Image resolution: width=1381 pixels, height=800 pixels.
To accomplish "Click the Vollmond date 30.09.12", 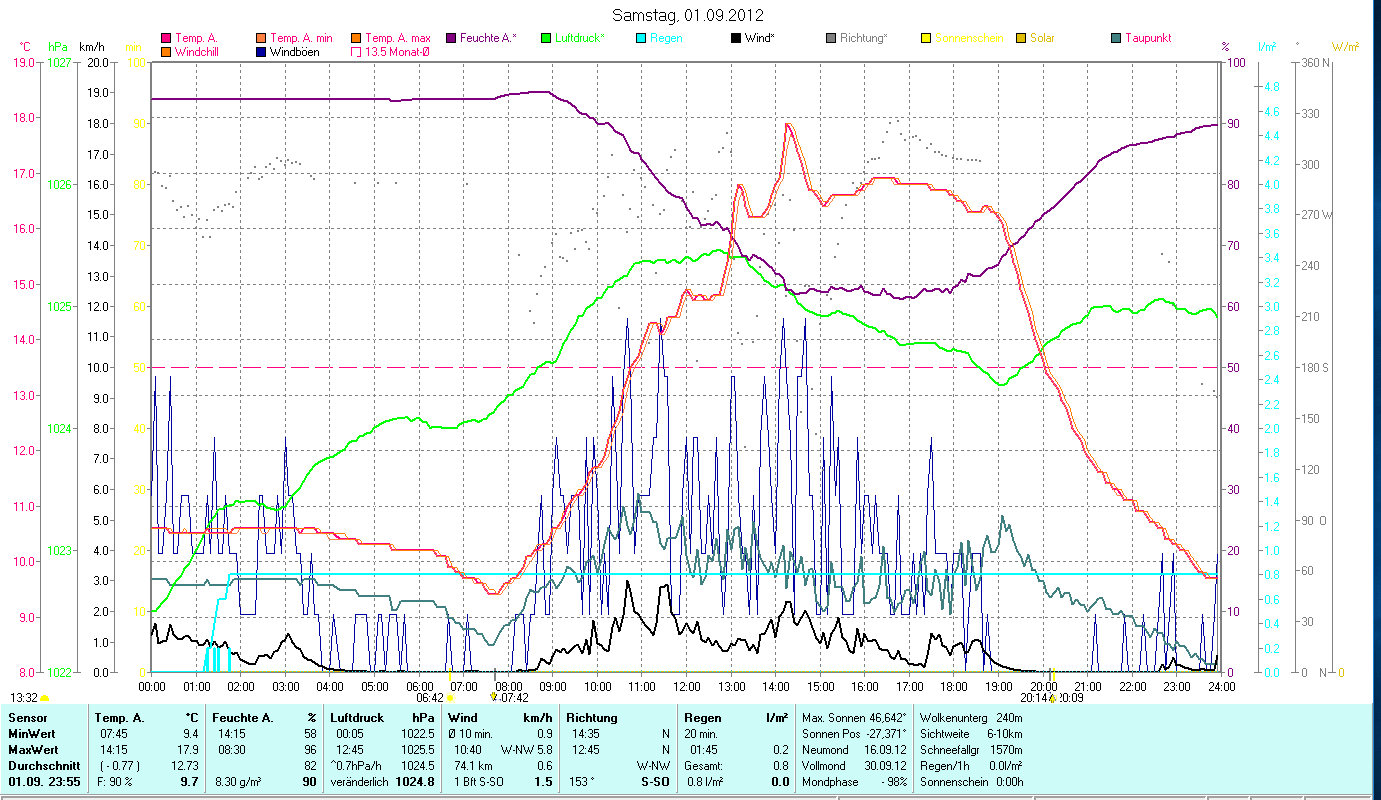I will click(x=884, y=766).
